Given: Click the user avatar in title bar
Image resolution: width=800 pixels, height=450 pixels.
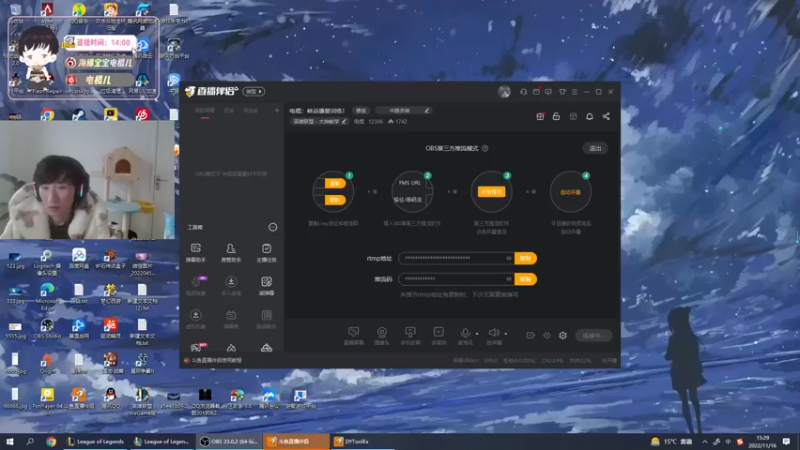Looking at the screenshot, I should pyautogui.click(x=504, y=92).
